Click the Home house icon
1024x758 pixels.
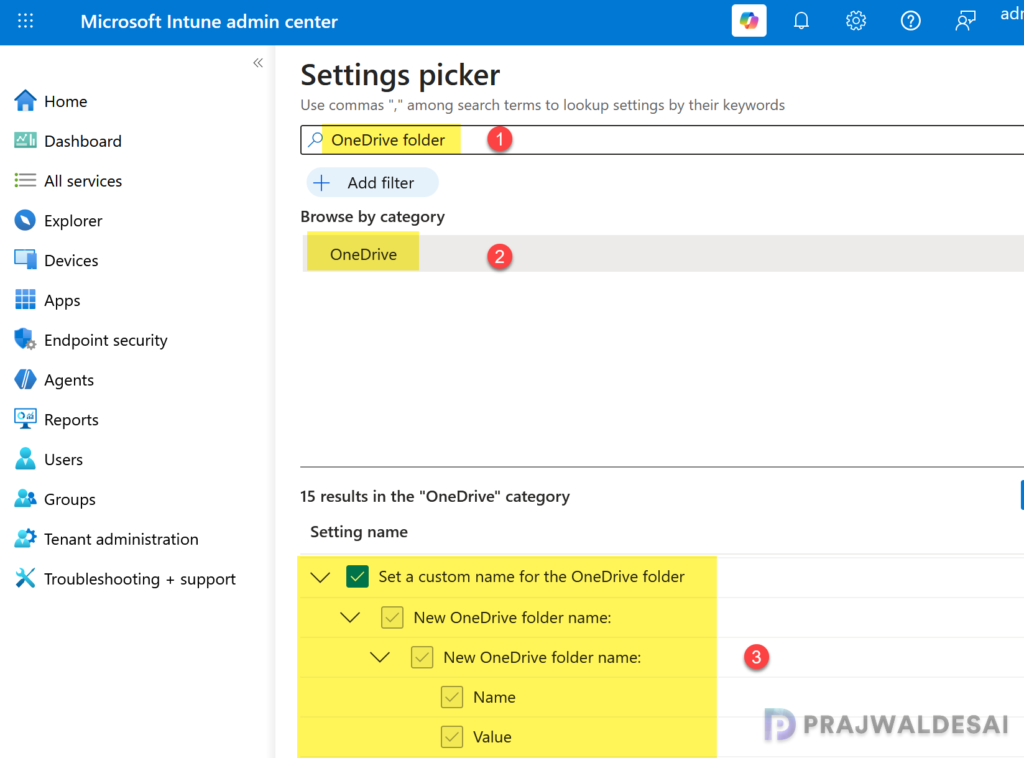(x=25, y=101)
